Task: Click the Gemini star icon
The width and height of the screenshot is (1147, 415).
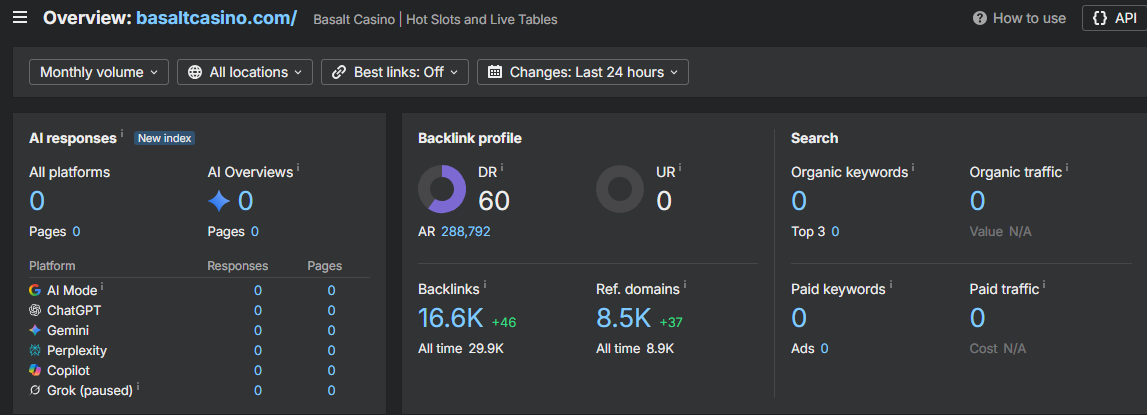Action: coord(34,330)
